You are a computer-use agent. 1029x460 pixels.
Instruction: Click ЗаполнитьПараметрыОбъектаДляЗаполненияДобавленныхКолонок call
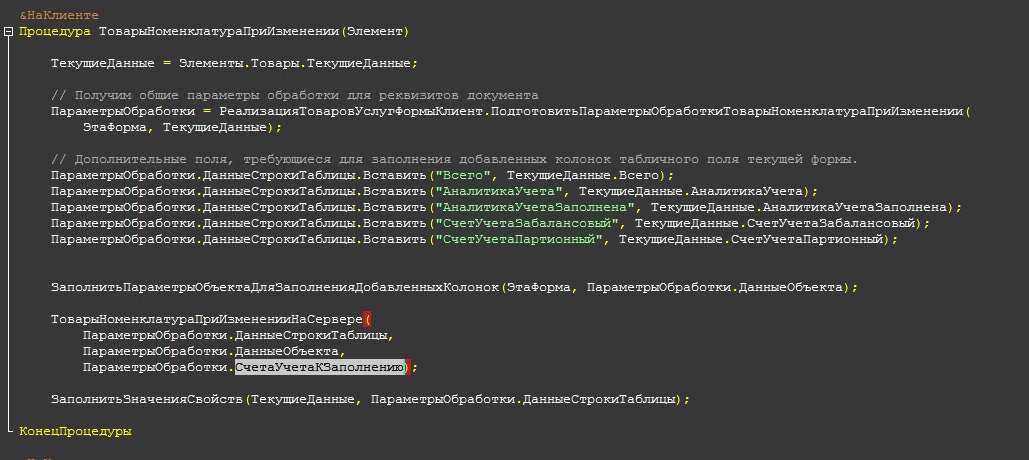[x=276, y=287]
